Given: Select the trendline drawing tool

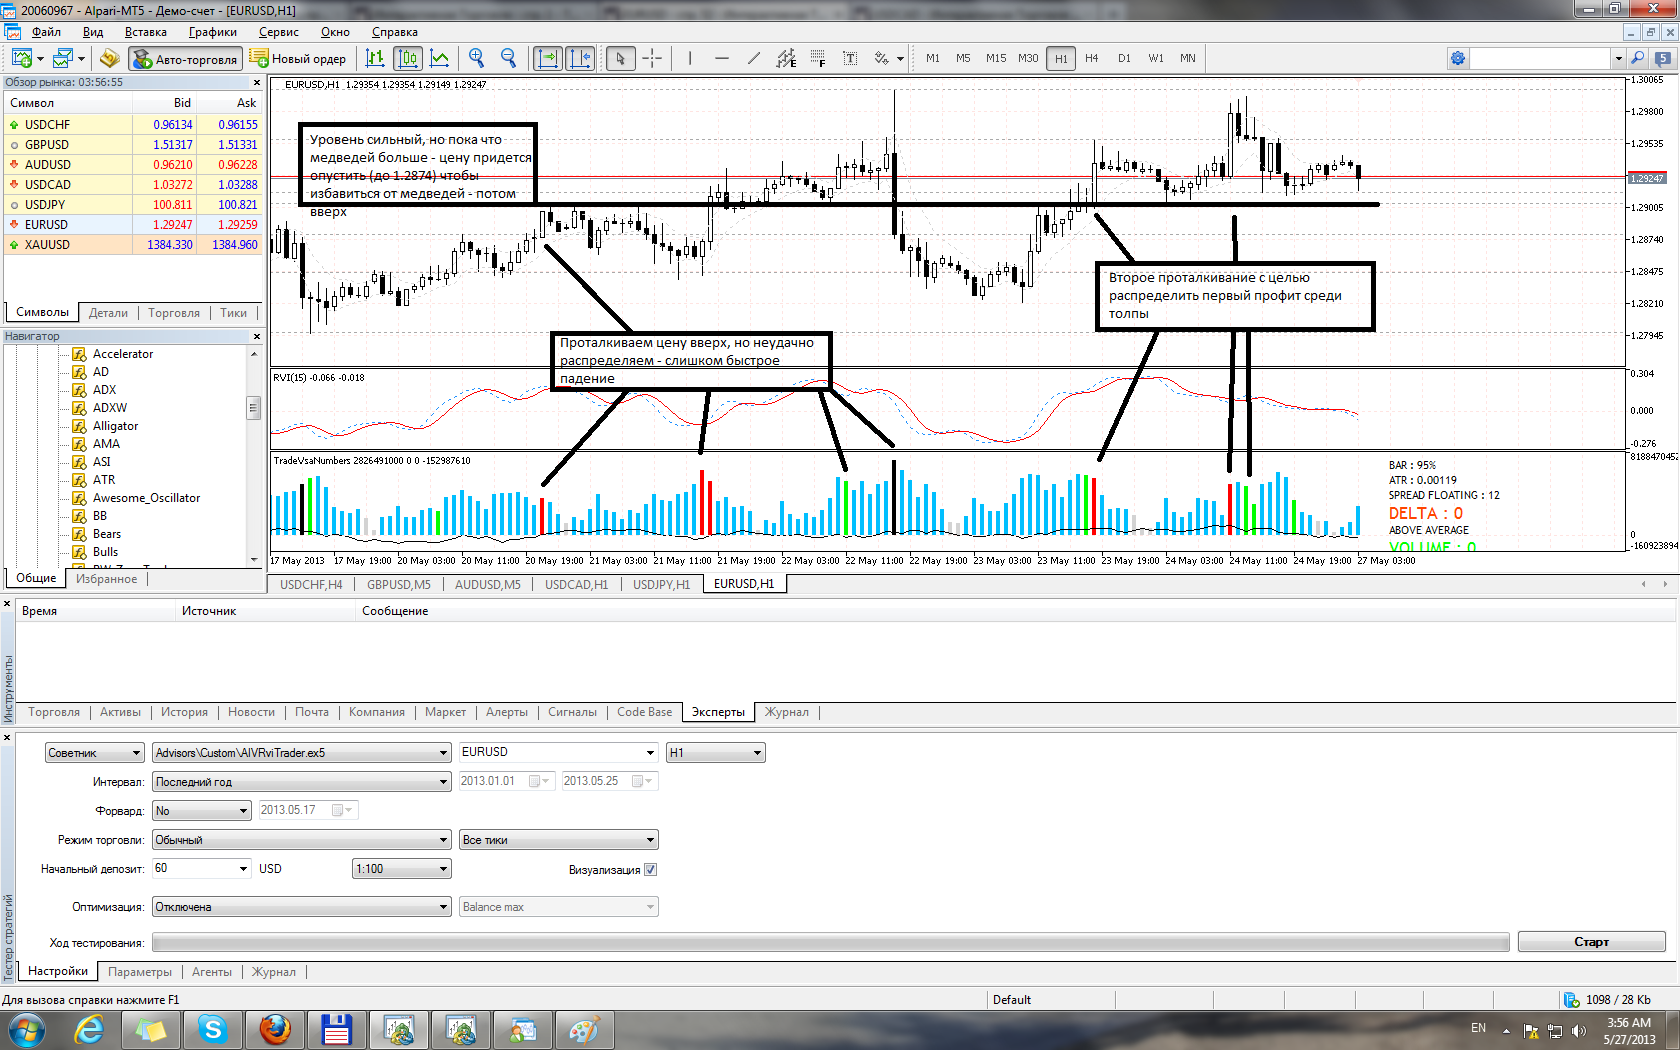Looking at the screenshot, I should click(x=754, y=58).
